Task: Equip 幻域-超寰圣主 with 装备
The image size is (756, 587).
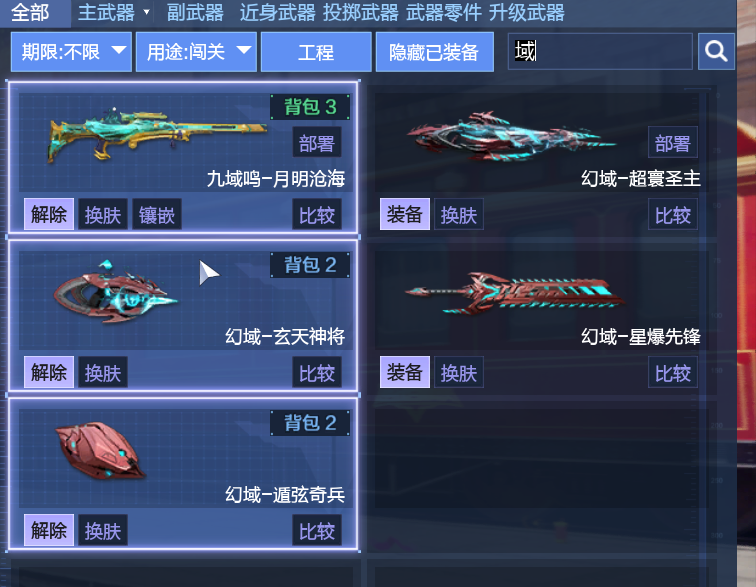Action: coord(405,214)
